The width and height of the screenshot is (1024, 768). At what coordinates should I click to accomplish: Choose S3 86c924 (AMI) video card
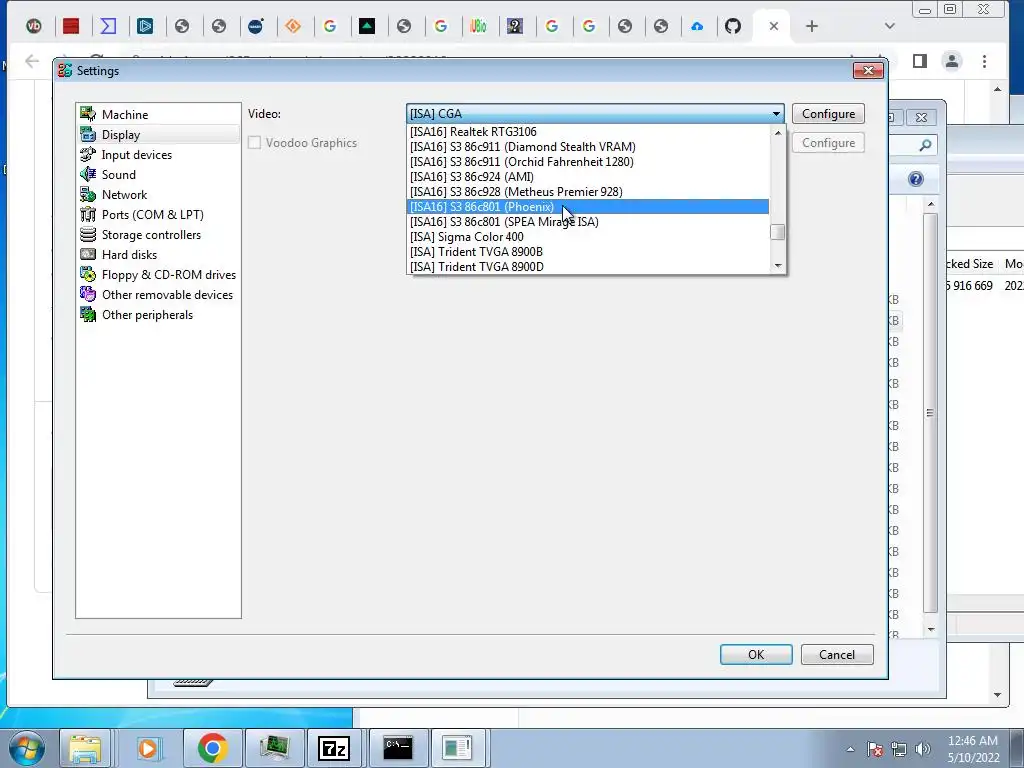pos(588,177)
